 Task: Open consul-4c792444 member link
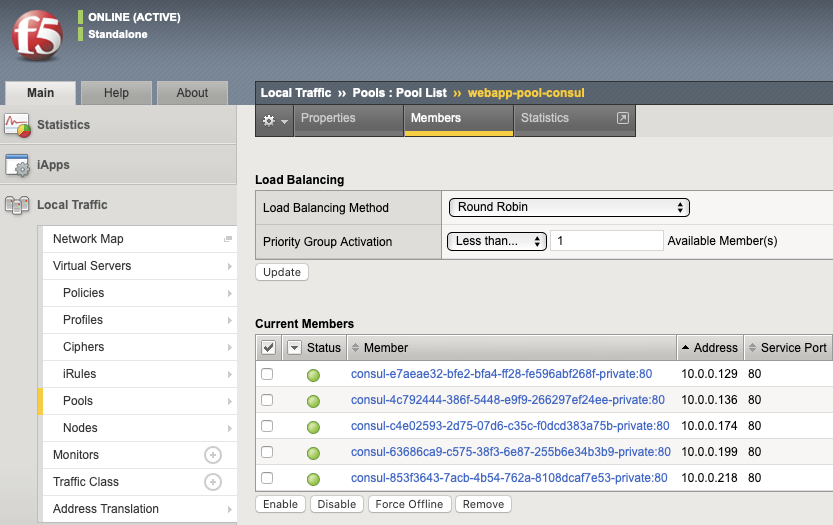pos(507,400)
